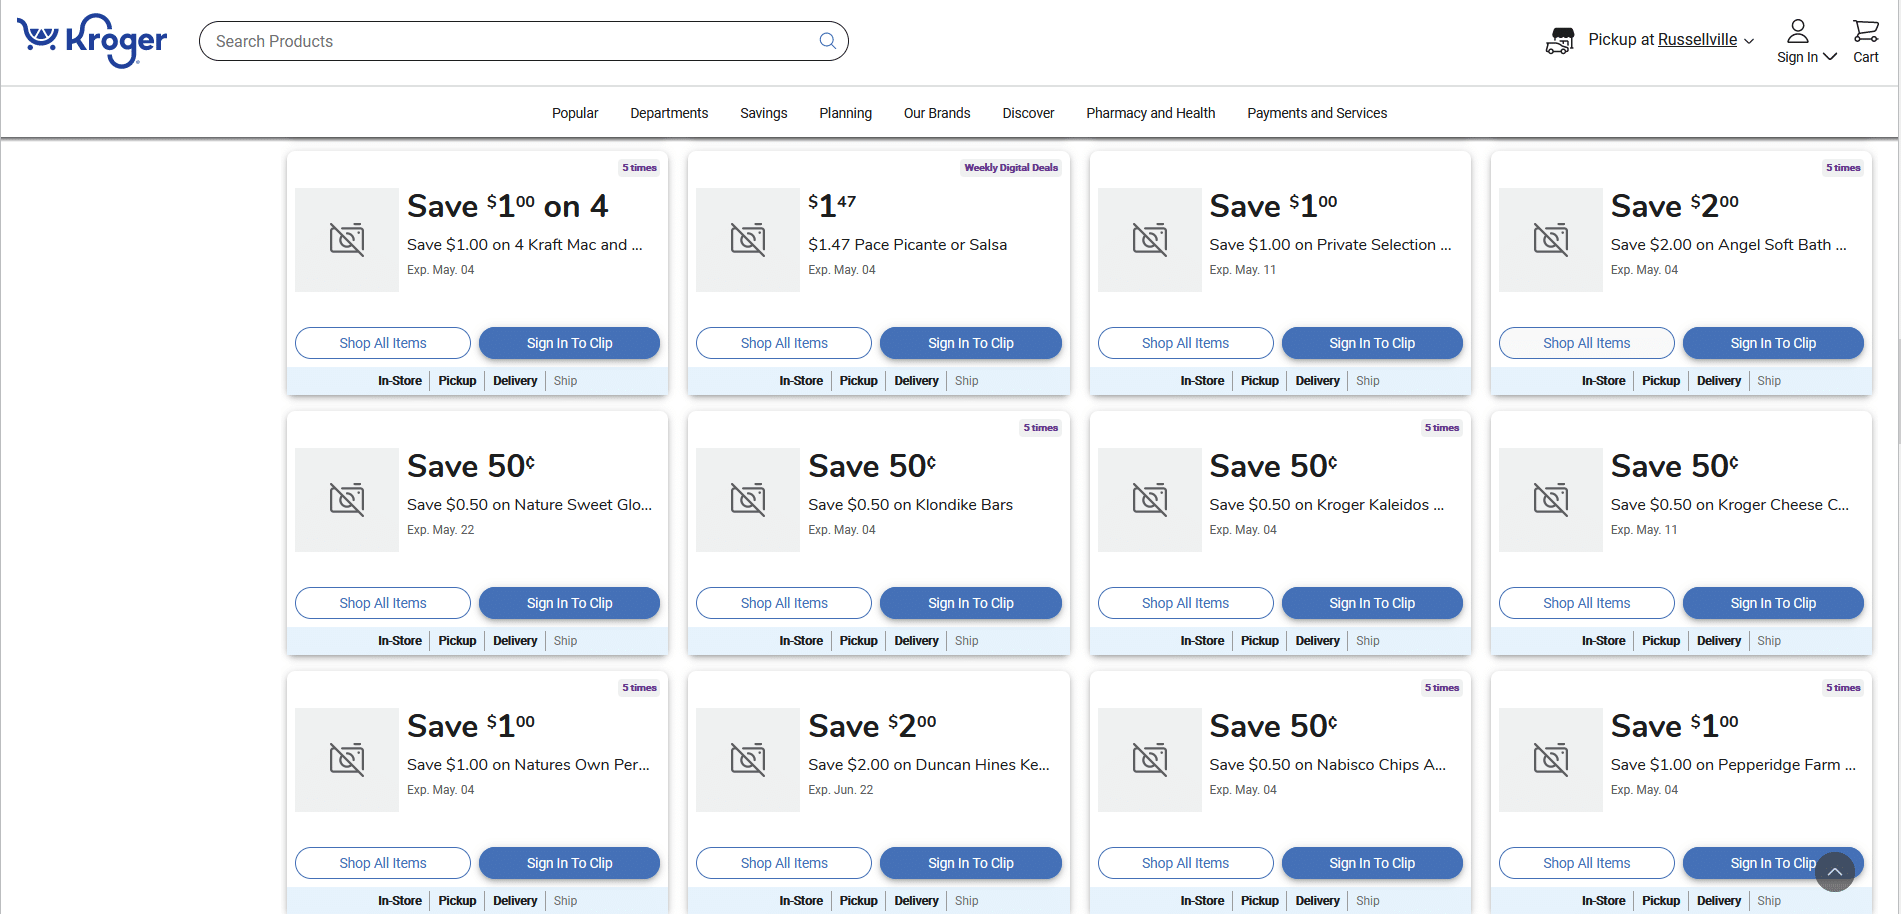Viewport: 1901px width, 914px height.
Task: Click Shop All Items for Nabisco Chips coupon
Action: click(1186, 863)
